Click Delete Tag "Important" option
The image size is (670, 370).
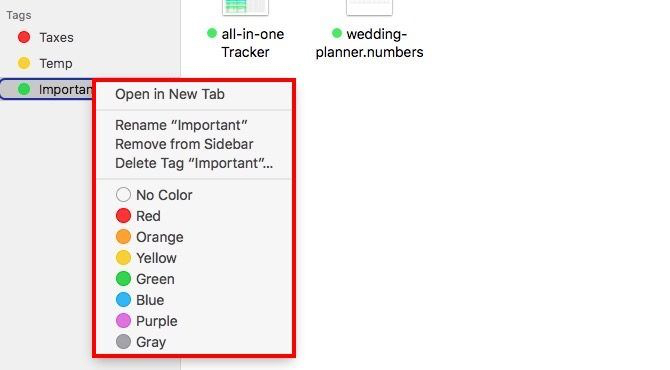(194, 163)
